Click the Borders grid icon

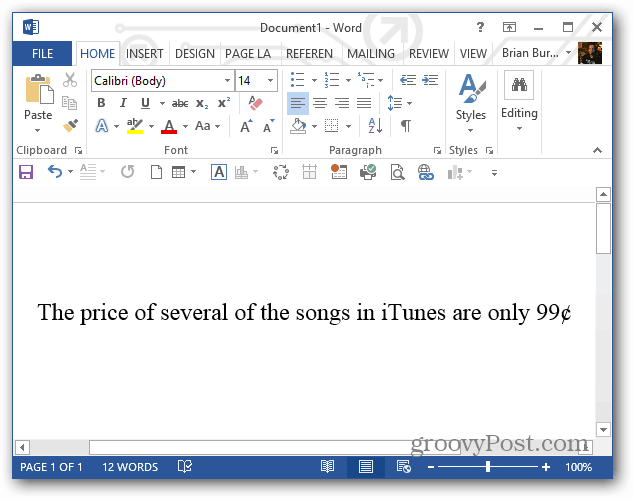pyautogui.click(x=331, y=126)
